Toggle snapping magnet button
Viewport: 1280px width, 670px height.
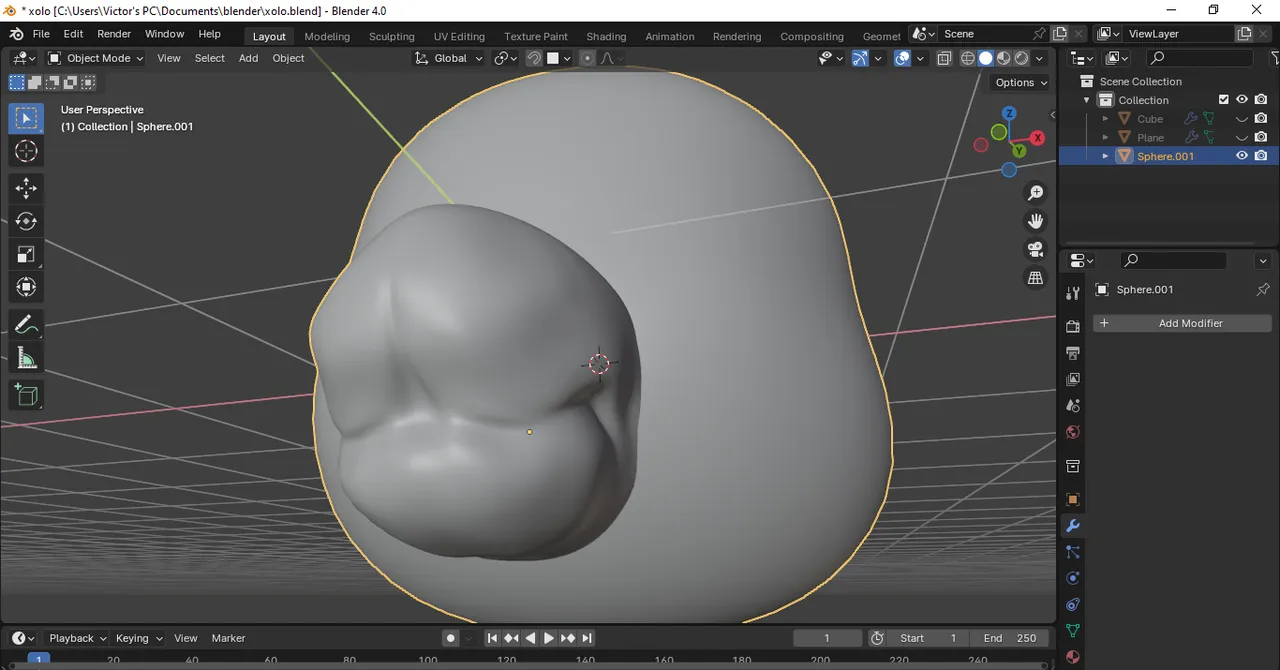(534, 58)
